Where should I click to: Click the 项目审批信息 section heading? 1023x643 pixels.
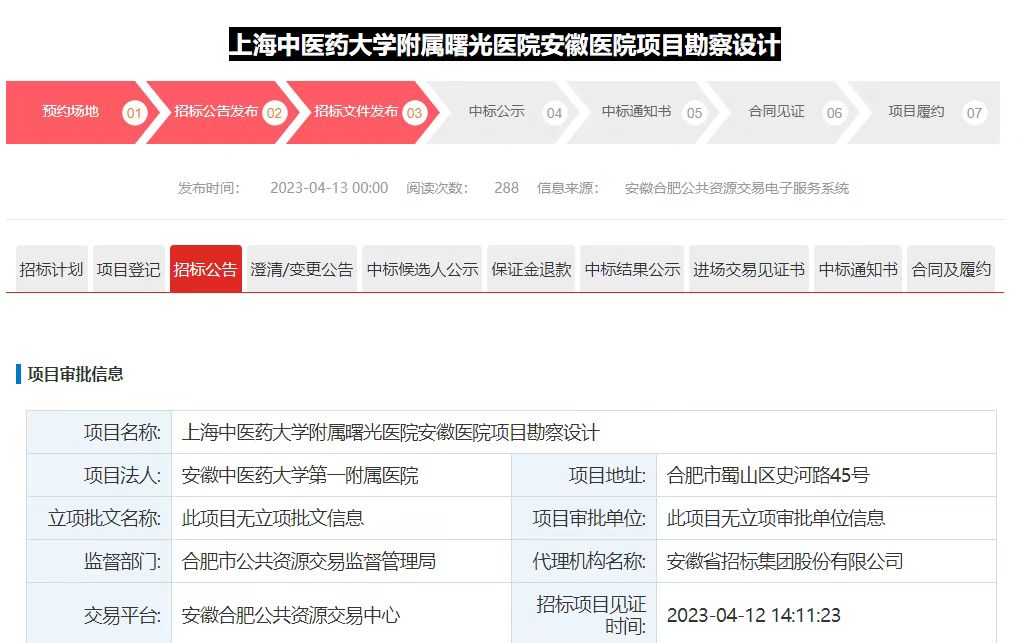click(x=75, y=374)
